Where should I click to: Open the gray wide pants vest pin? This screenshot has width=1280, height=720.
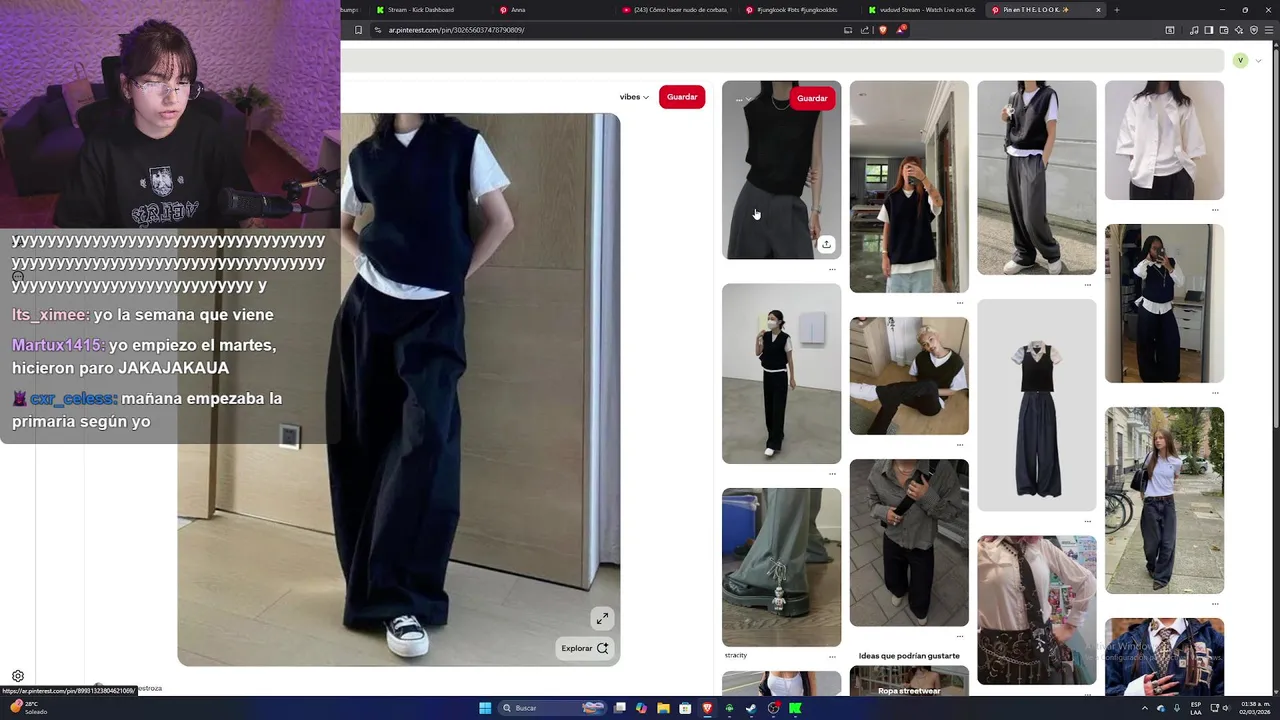pyautogui.click(x=1036, y=177)
